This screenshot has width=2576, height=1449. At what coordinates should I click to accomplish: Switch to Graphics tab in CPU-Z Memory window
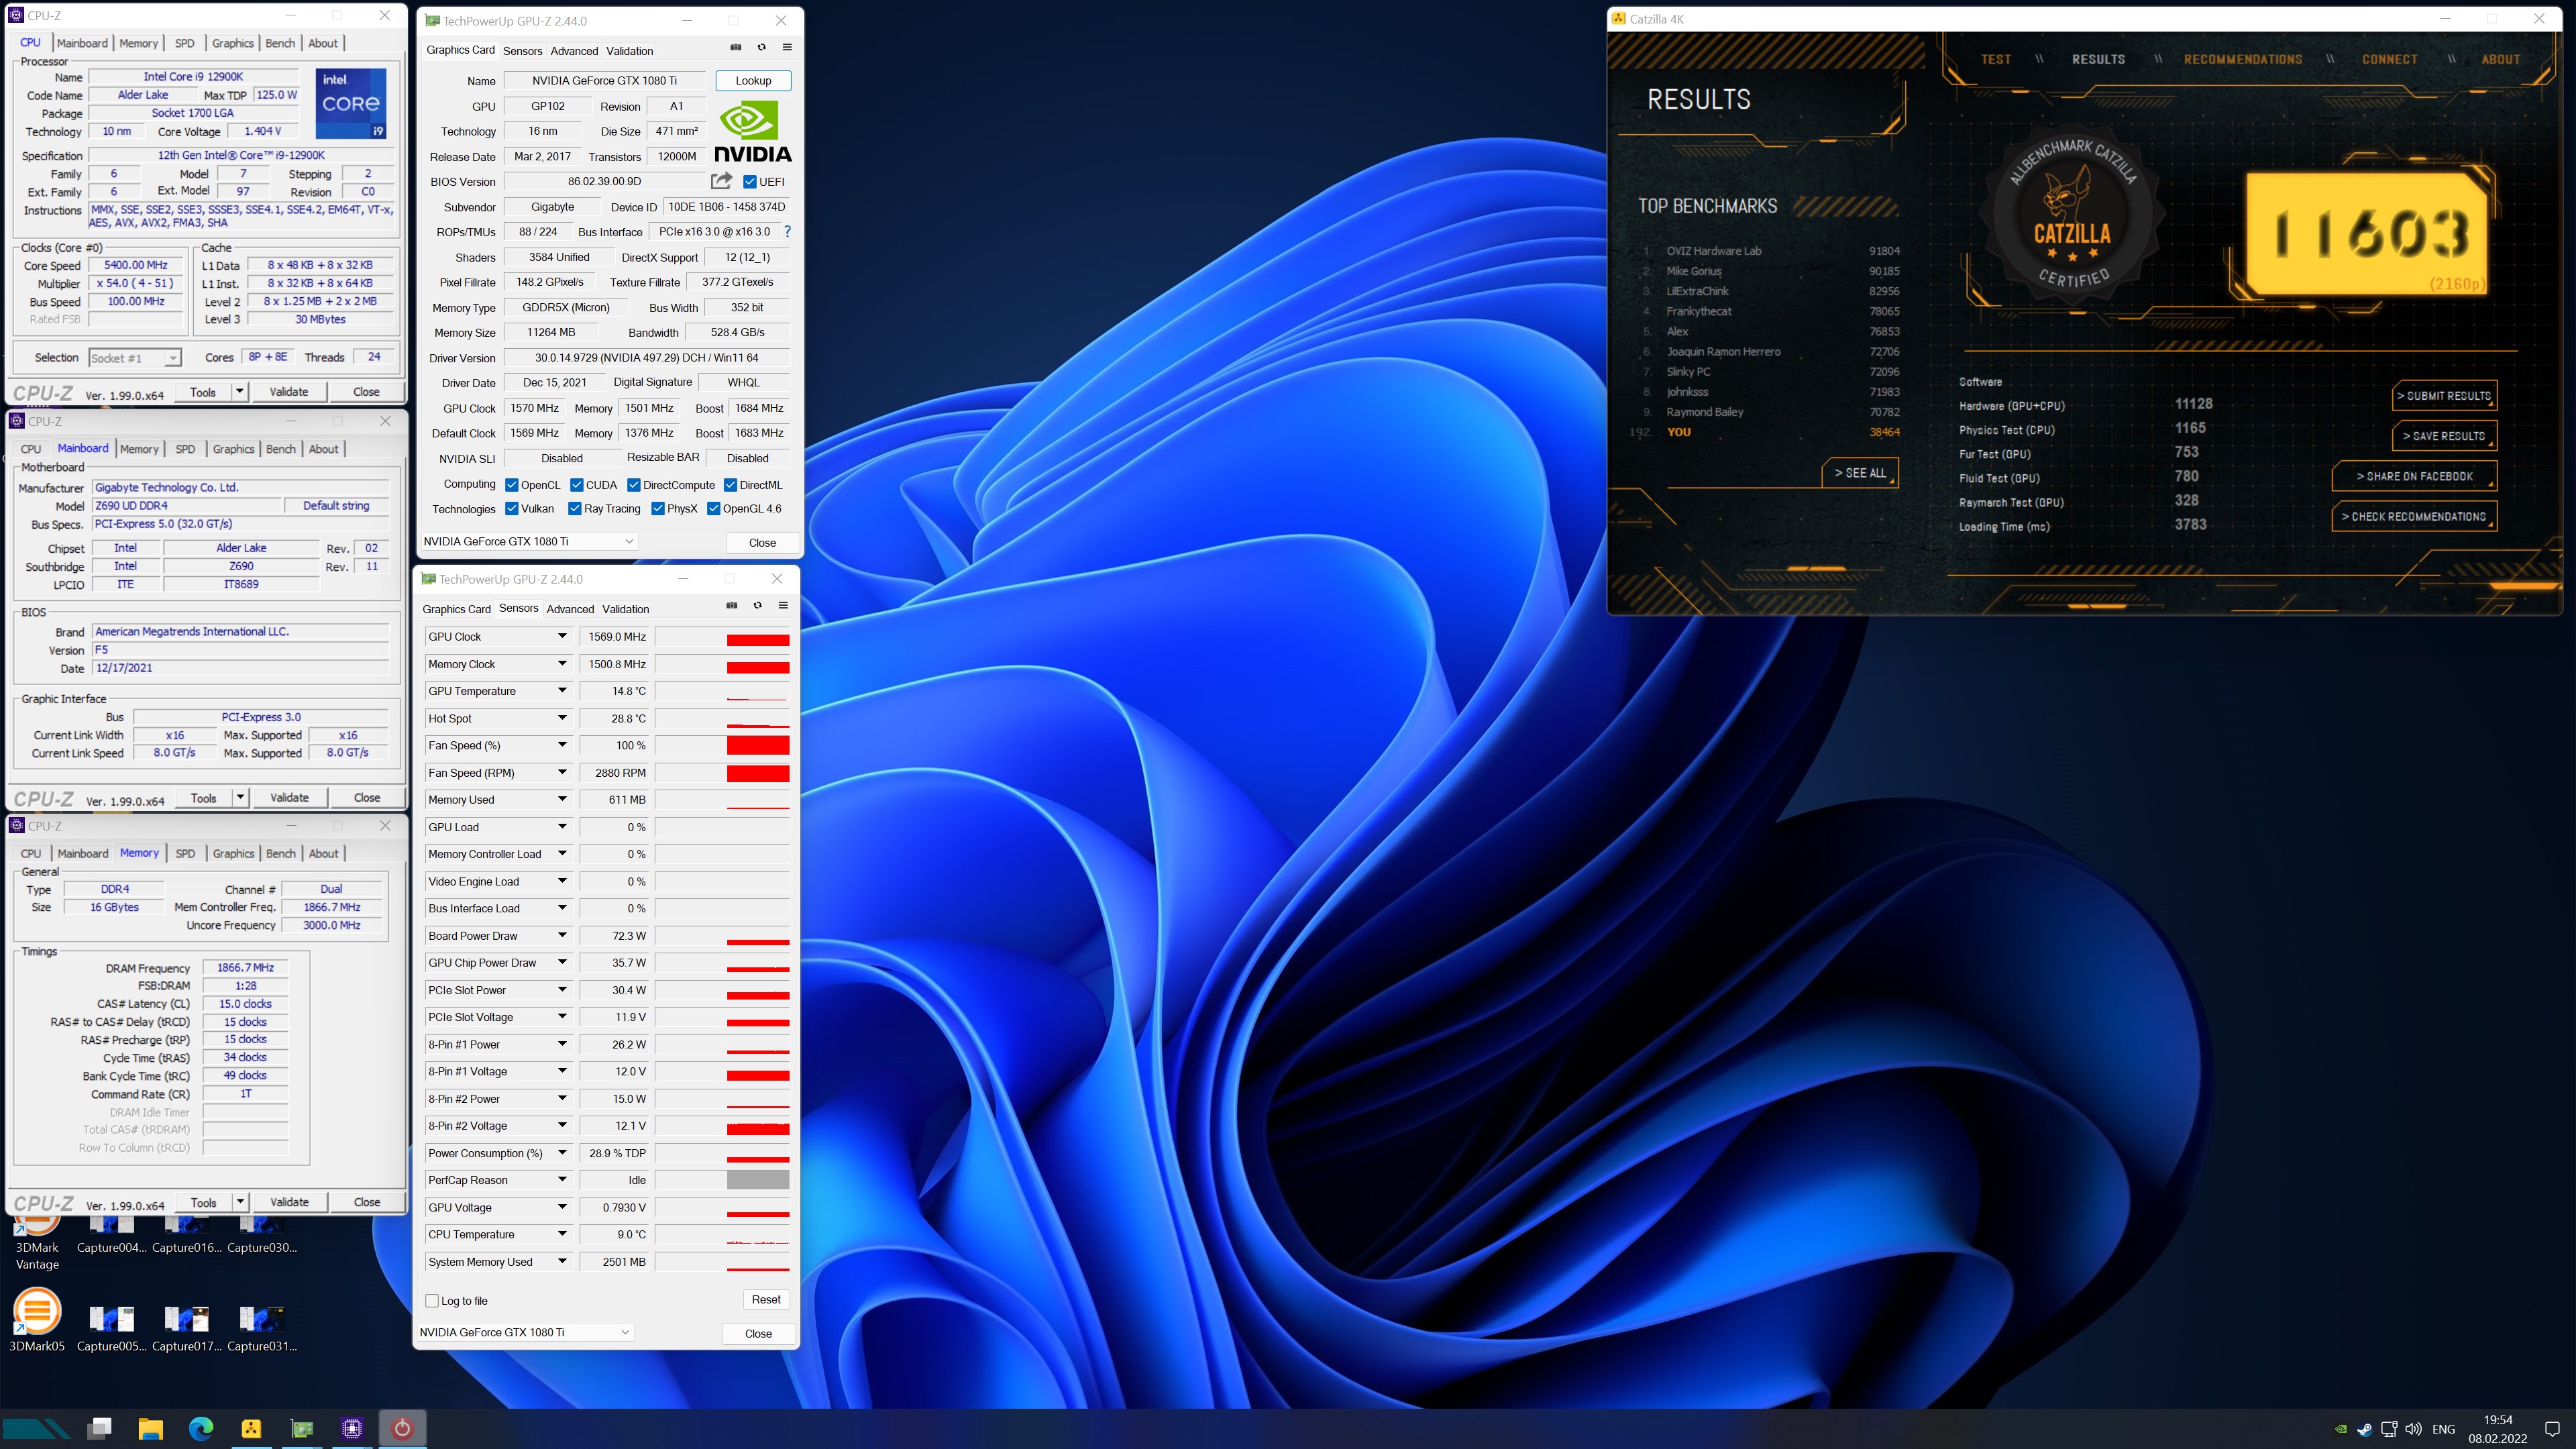click(x=234, y=853)
